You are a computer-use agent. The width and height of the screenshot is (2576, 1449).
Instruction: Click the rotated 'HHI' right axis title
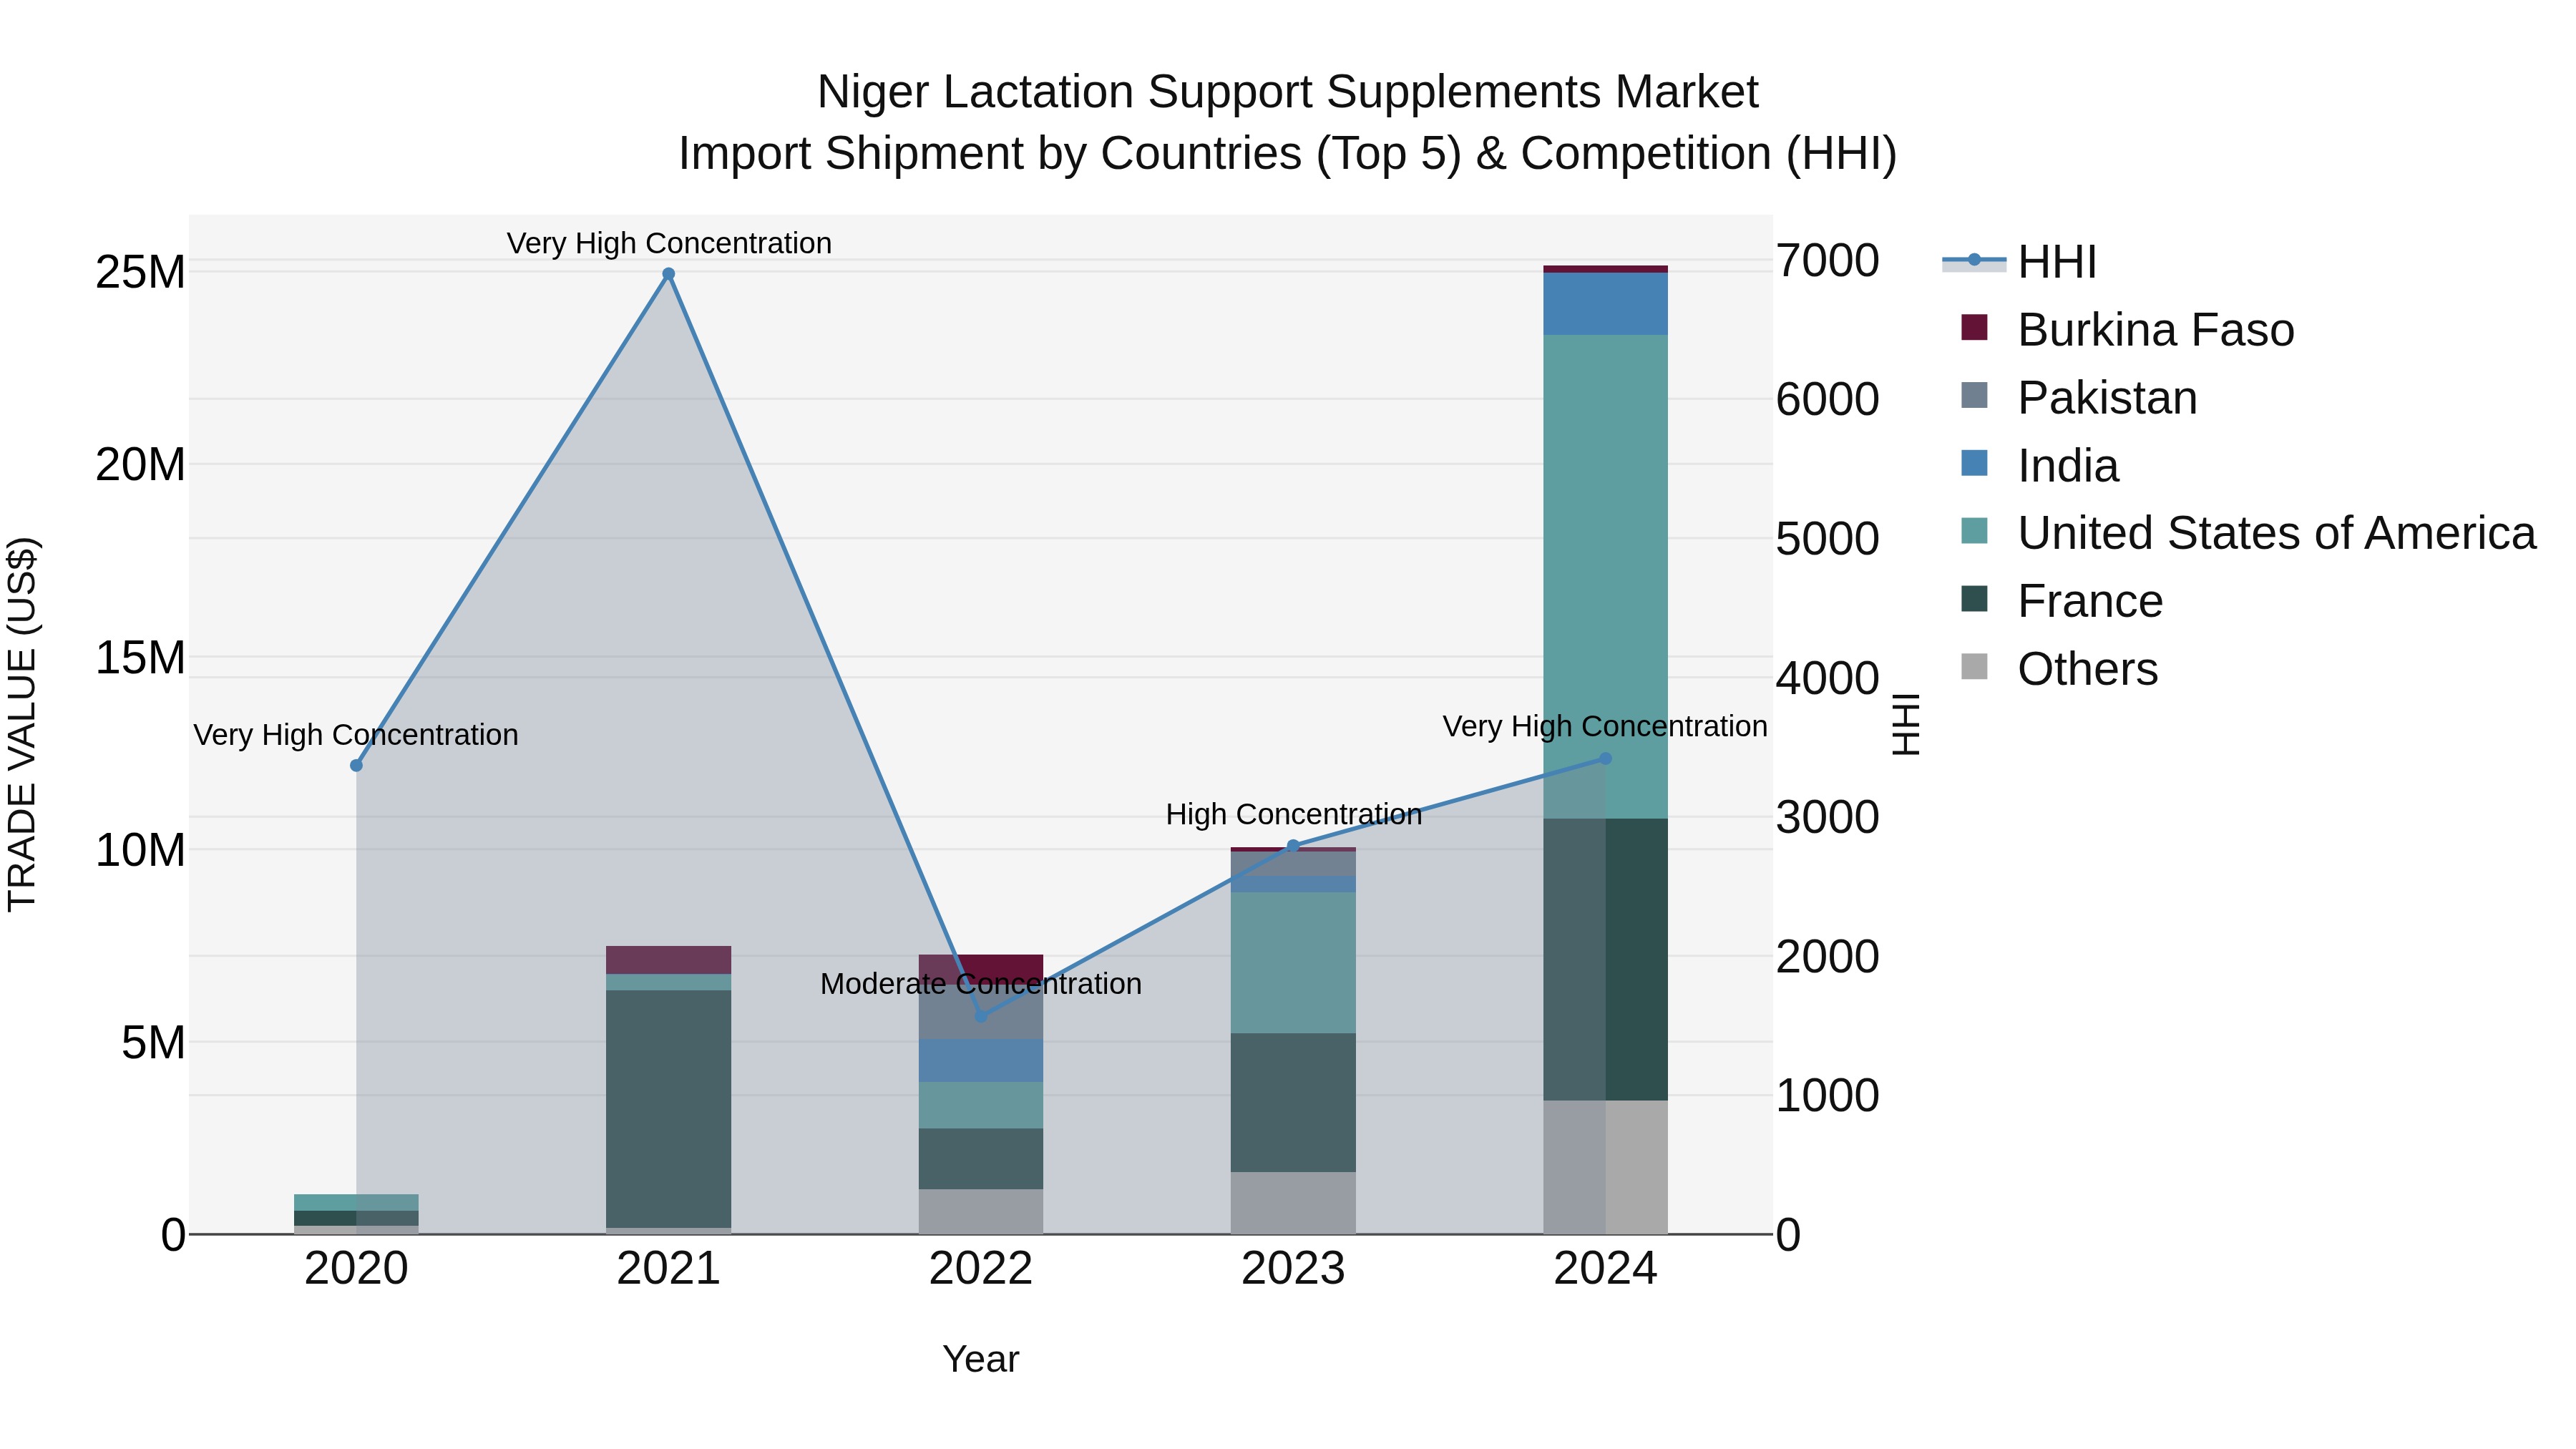(1907, 724)
